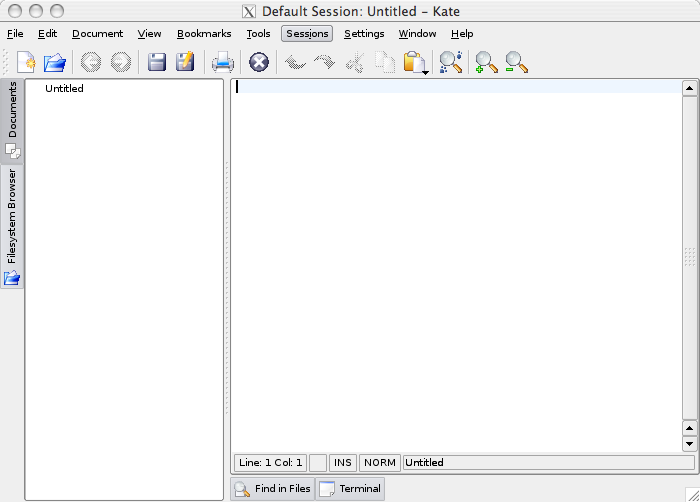Select the Untitled document in the list

point(64,88)
